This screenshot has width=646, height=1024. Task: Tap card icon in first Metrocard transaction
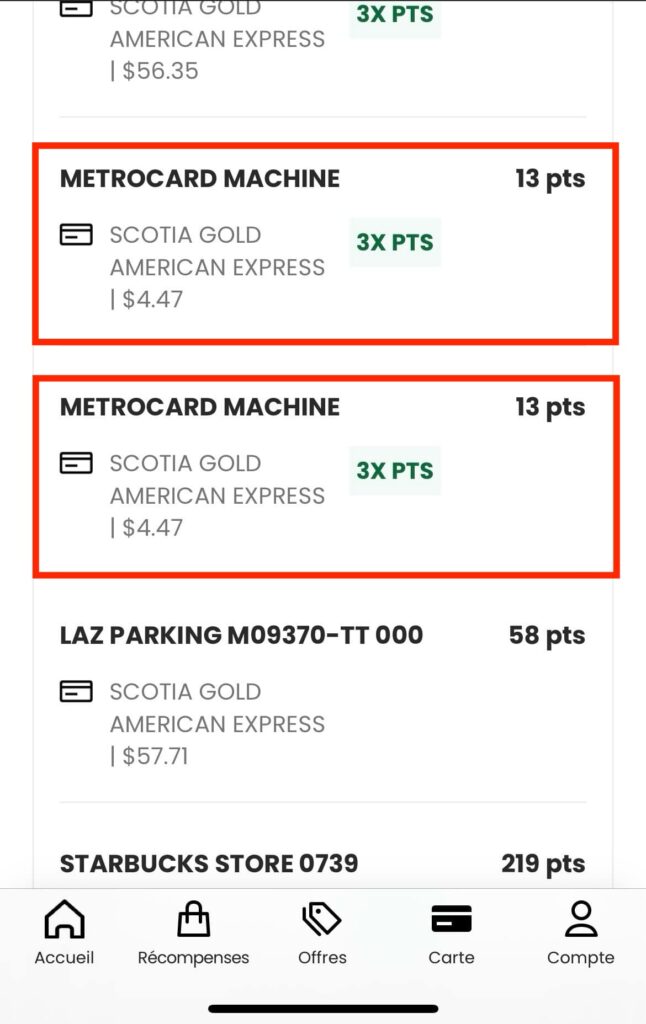(x=76, y=235)
